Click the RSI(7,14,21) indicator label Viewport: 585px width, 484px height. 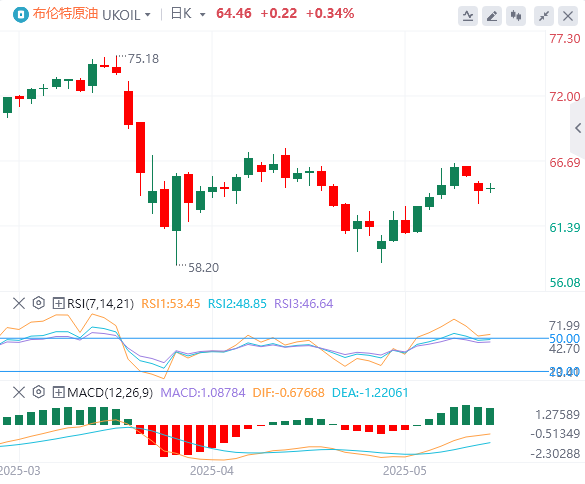click(x=100, y=304)
